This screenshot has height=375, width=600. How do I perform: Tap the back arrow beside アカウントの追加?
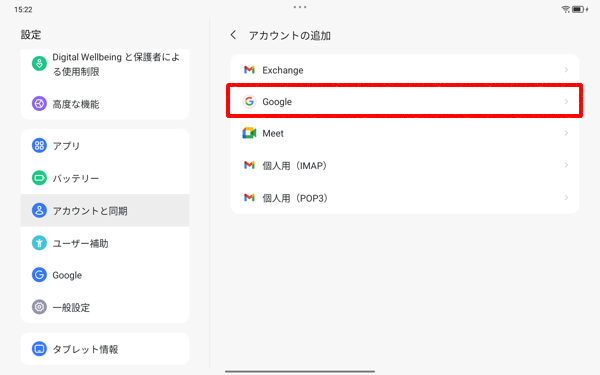tap(233, 35)
